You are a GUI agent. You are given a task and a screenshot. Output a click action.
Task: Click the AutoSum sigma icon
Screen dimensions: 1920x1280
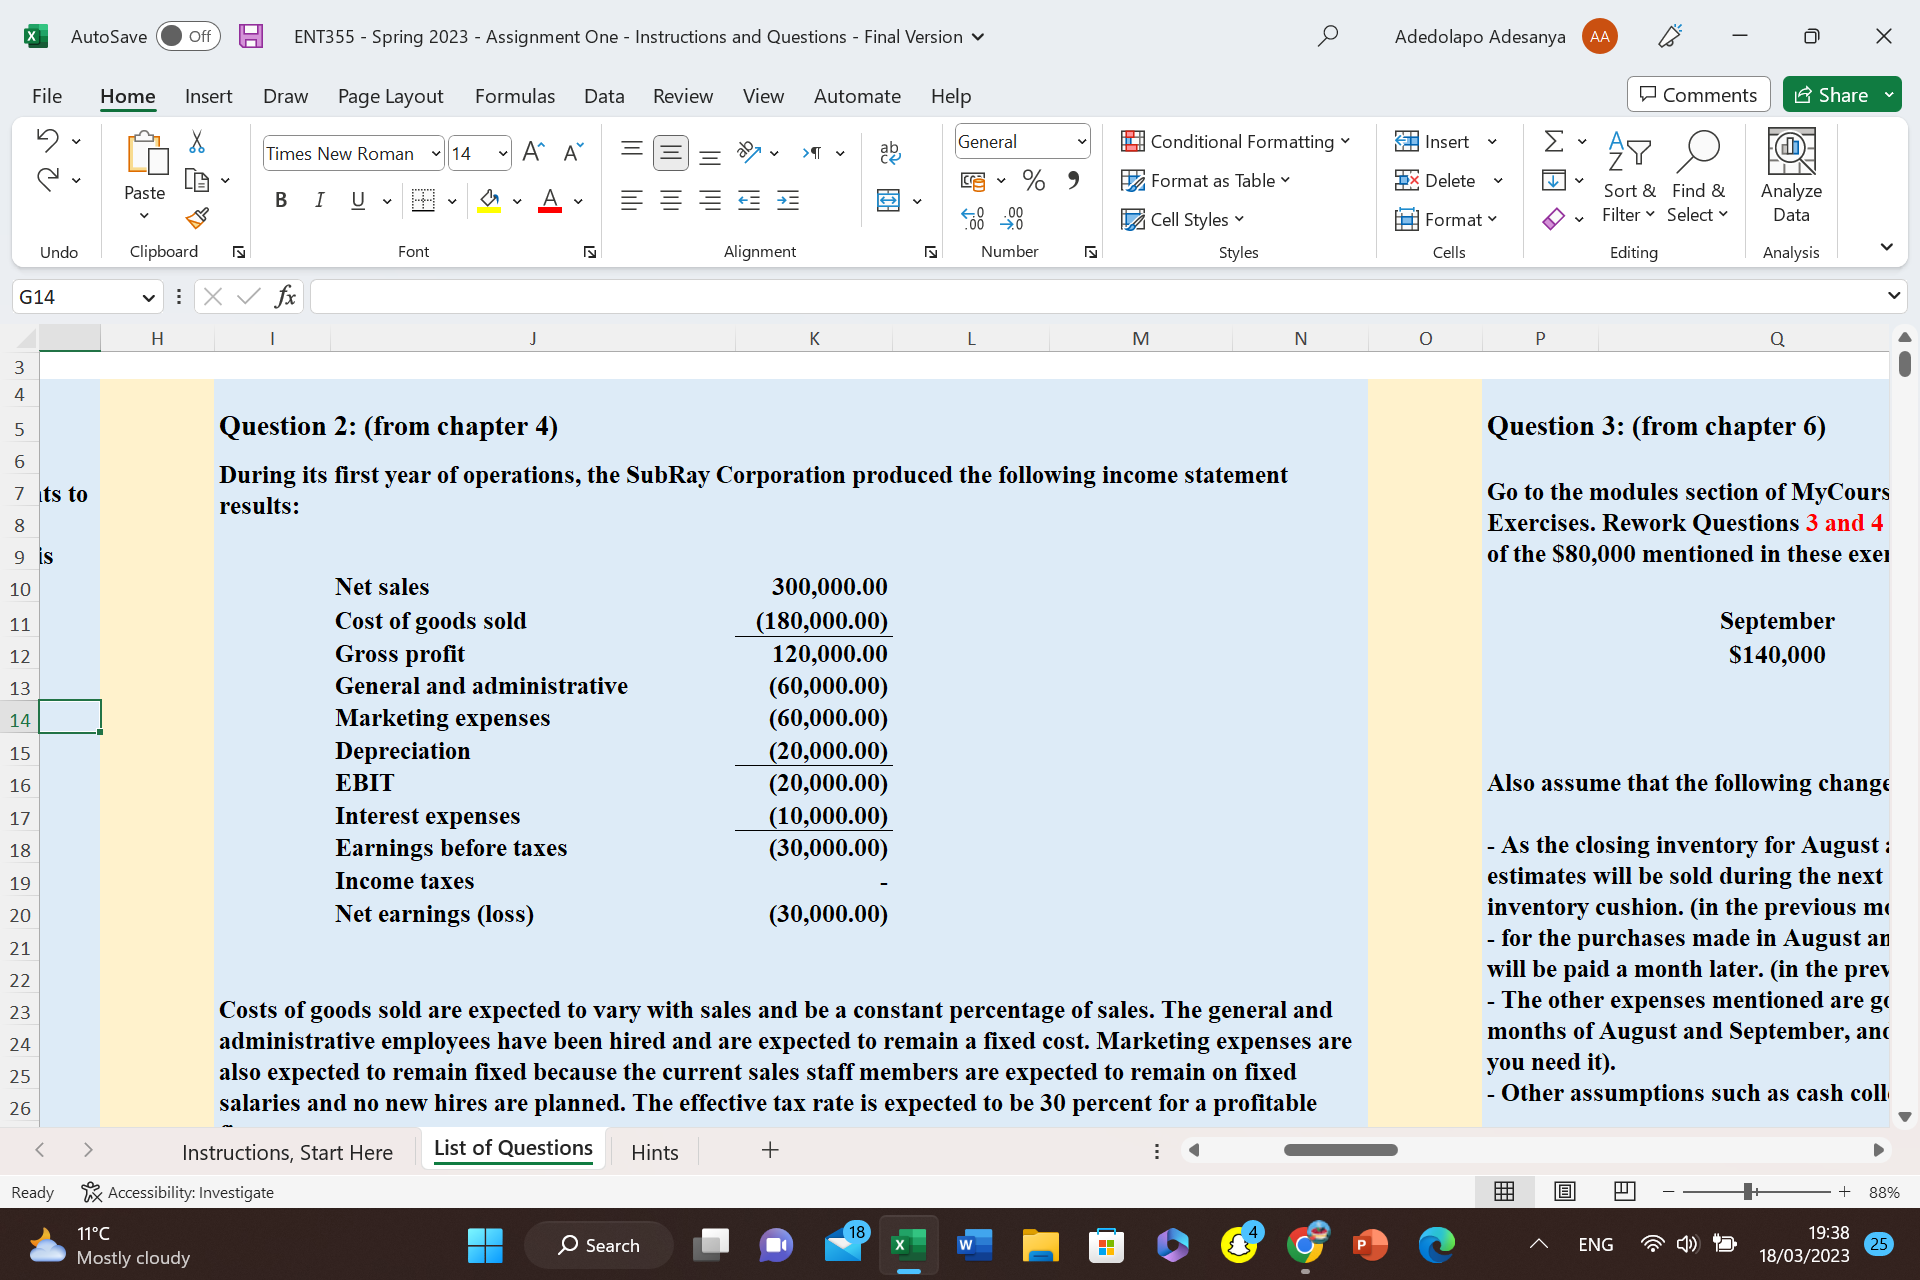1553,141
